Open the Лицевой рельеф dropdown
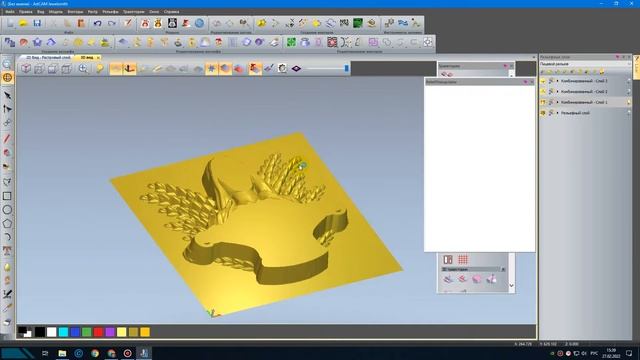The height and width of the screenshot is (360, 640). 585,64
